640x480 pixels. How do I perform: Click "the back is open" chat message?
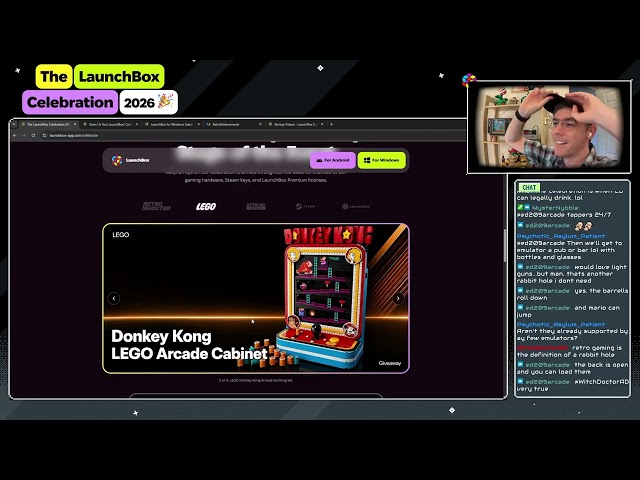pos(572,368)
